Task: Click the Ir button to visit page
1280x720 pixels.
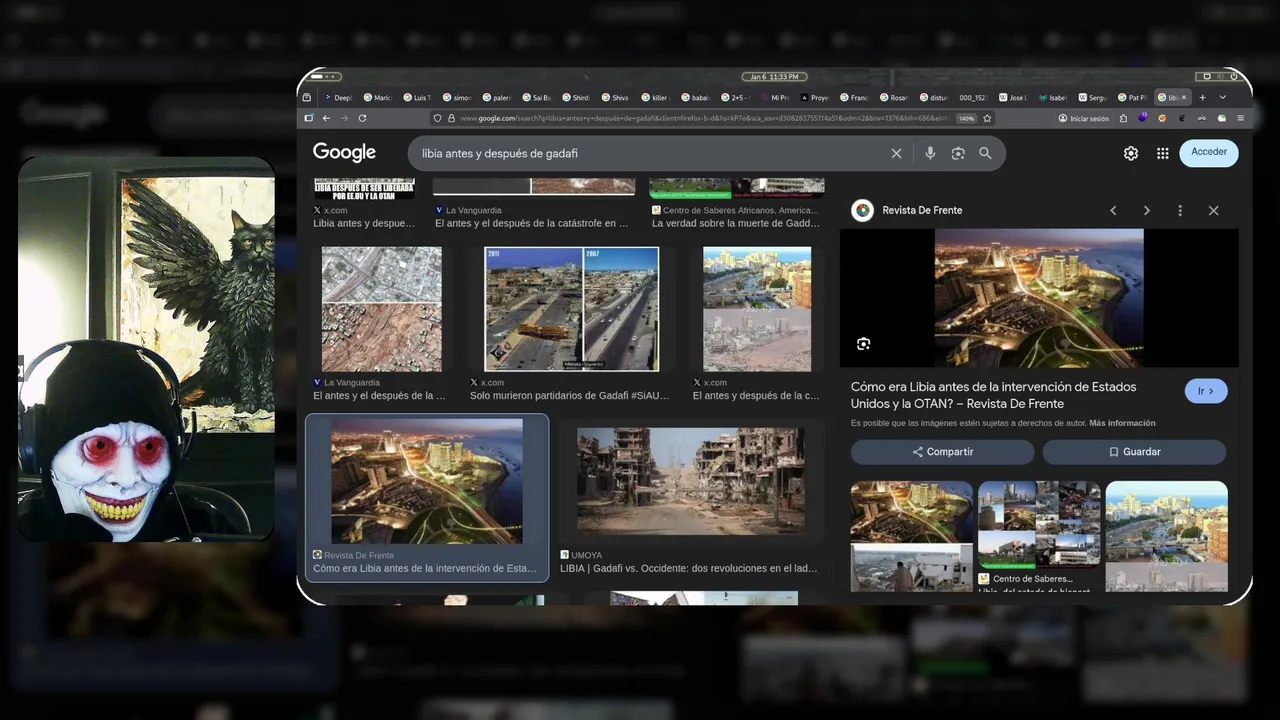Action: [x=1206, y=391]
